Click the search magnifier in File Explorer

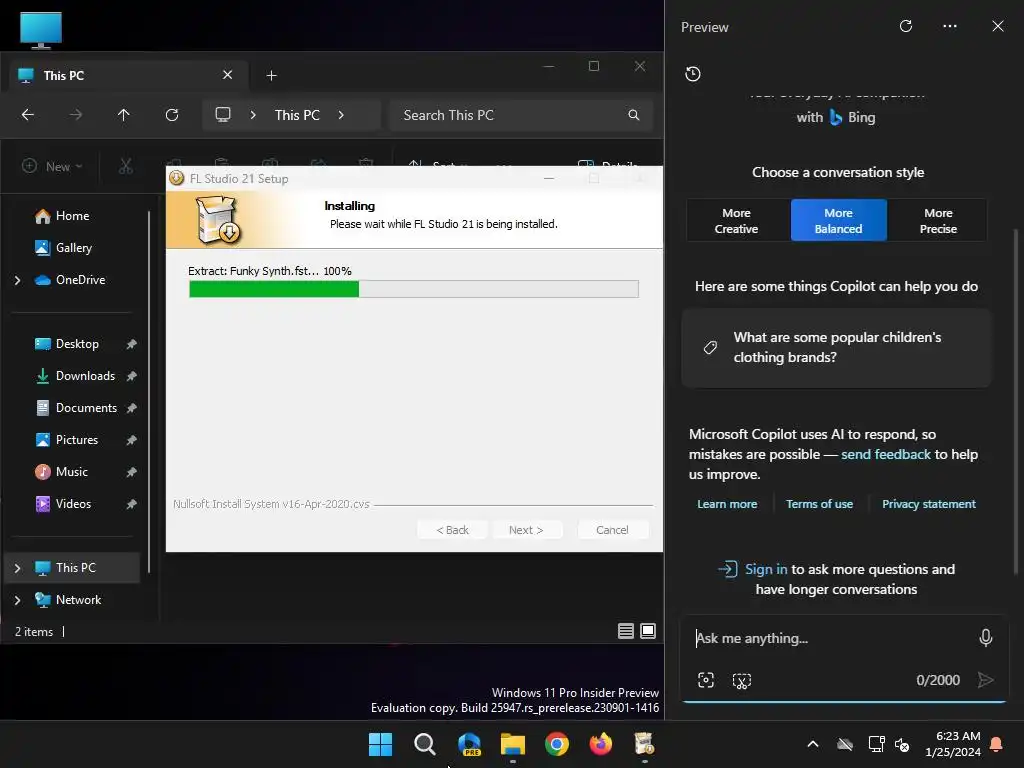pyautogui.click(x=633, y=115)
